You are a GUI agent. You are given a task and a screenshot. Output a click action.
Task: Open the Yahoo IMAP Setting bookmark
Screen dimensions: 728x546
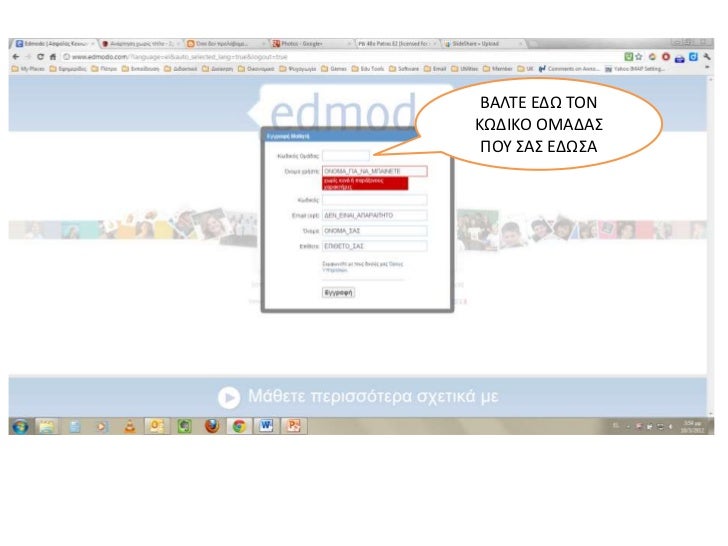pos(635,69)
